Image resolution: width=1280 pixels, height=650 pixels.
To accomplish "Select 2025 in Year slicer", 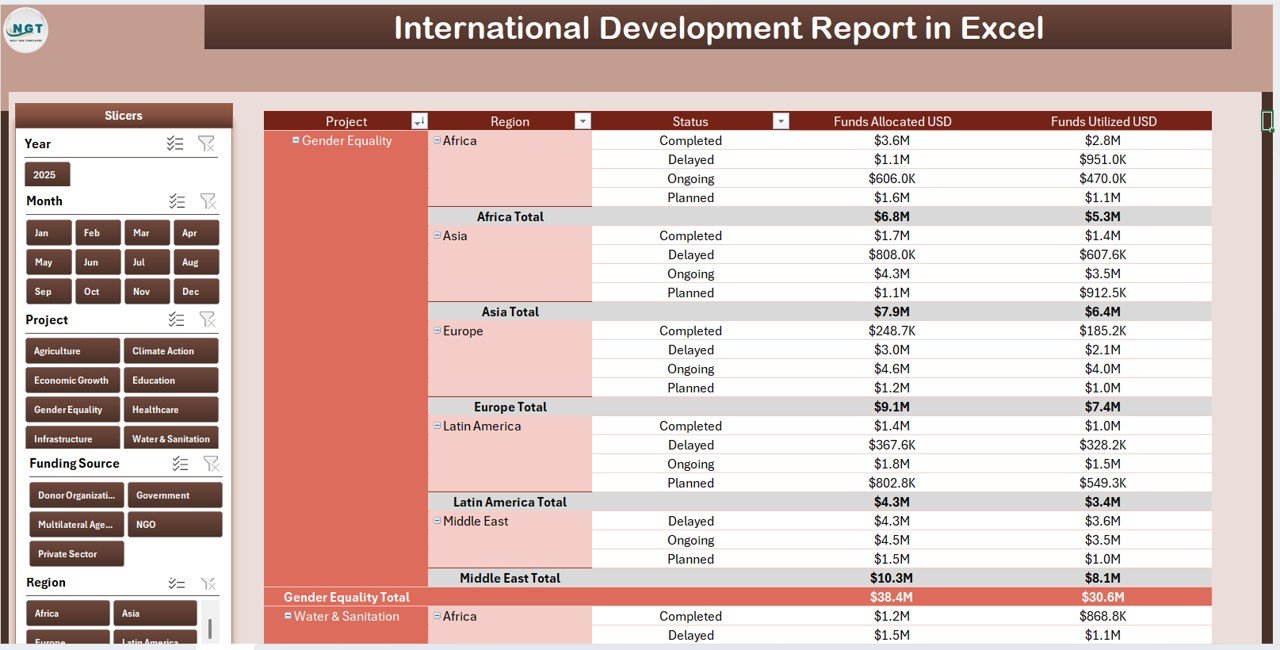I will (x=47, y=175).
